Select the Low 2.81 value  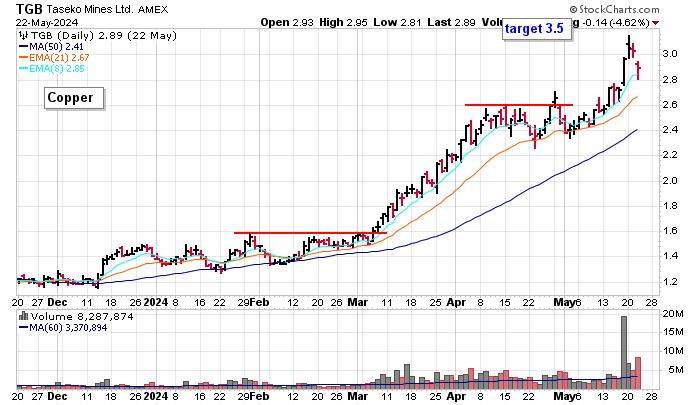coord(397,22)
